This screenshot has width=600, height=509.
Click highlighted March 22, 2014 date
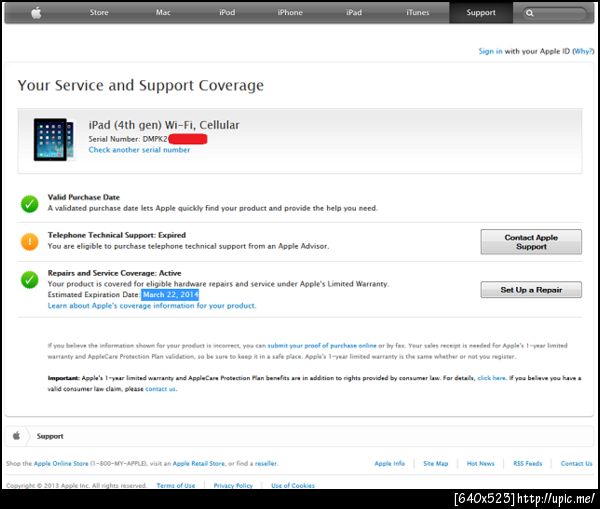170,295
